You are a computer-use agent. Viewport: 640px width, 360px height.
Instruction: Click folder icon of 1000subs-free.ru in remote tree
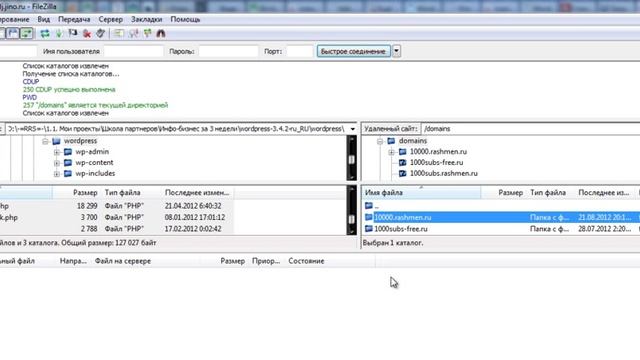click(402, 162)
